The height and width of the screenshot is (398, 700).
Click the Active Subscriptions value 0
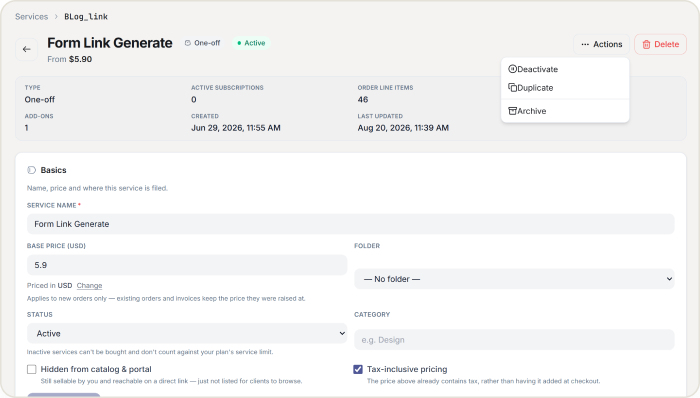pos(194,100)
